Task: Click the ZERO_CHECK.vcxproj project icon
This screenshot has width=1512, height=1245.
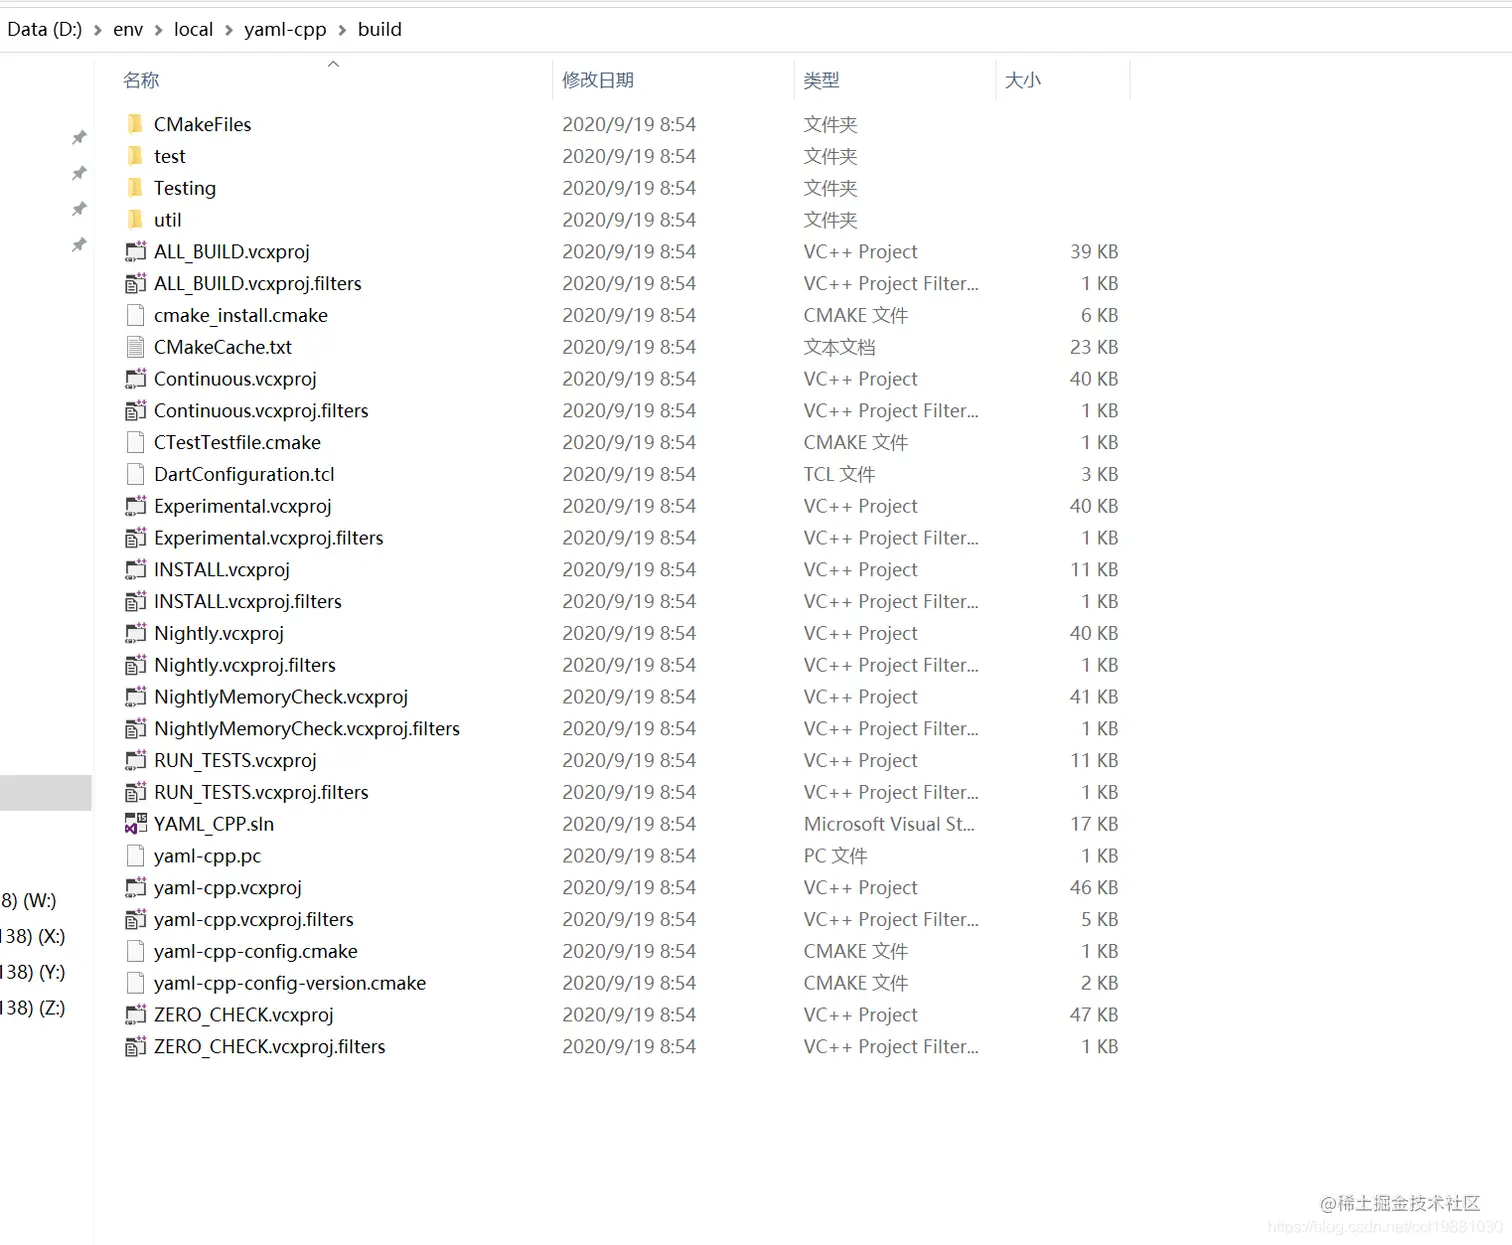Action: click(x=136, y=1014)
